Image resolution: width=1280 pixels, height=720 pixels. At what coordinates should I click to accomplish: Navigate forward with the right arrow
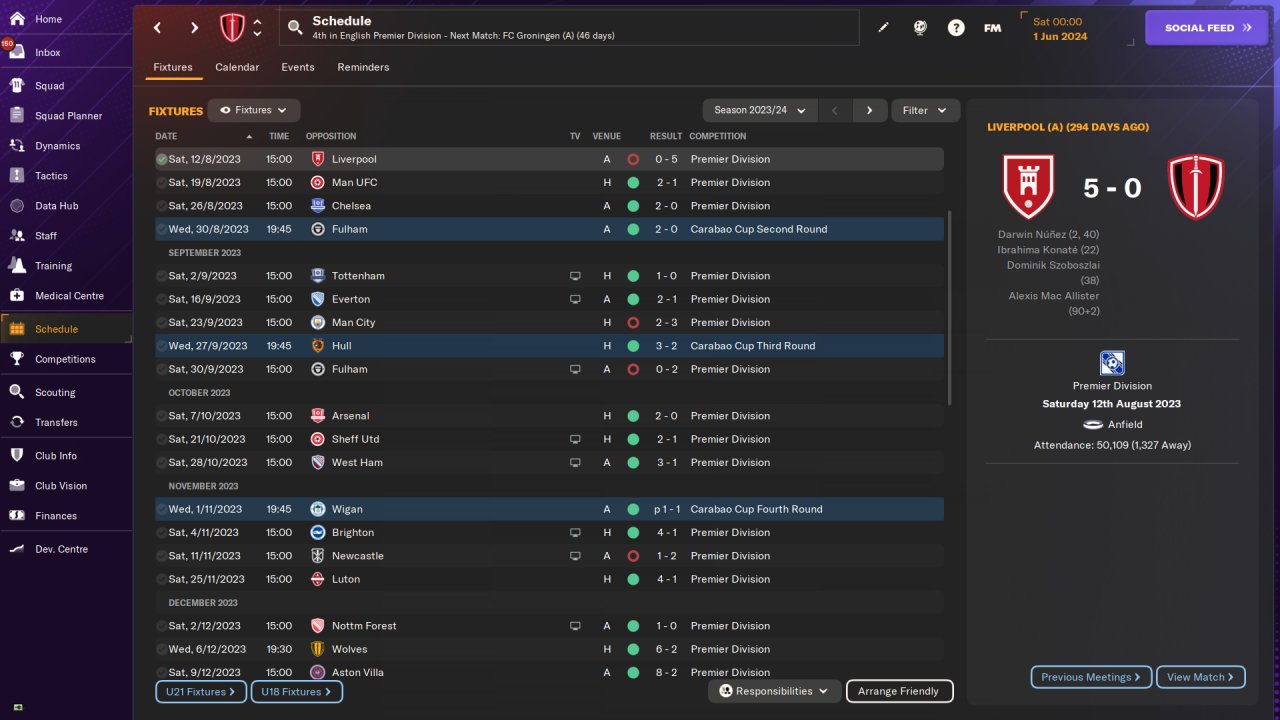tap(194, 28)
